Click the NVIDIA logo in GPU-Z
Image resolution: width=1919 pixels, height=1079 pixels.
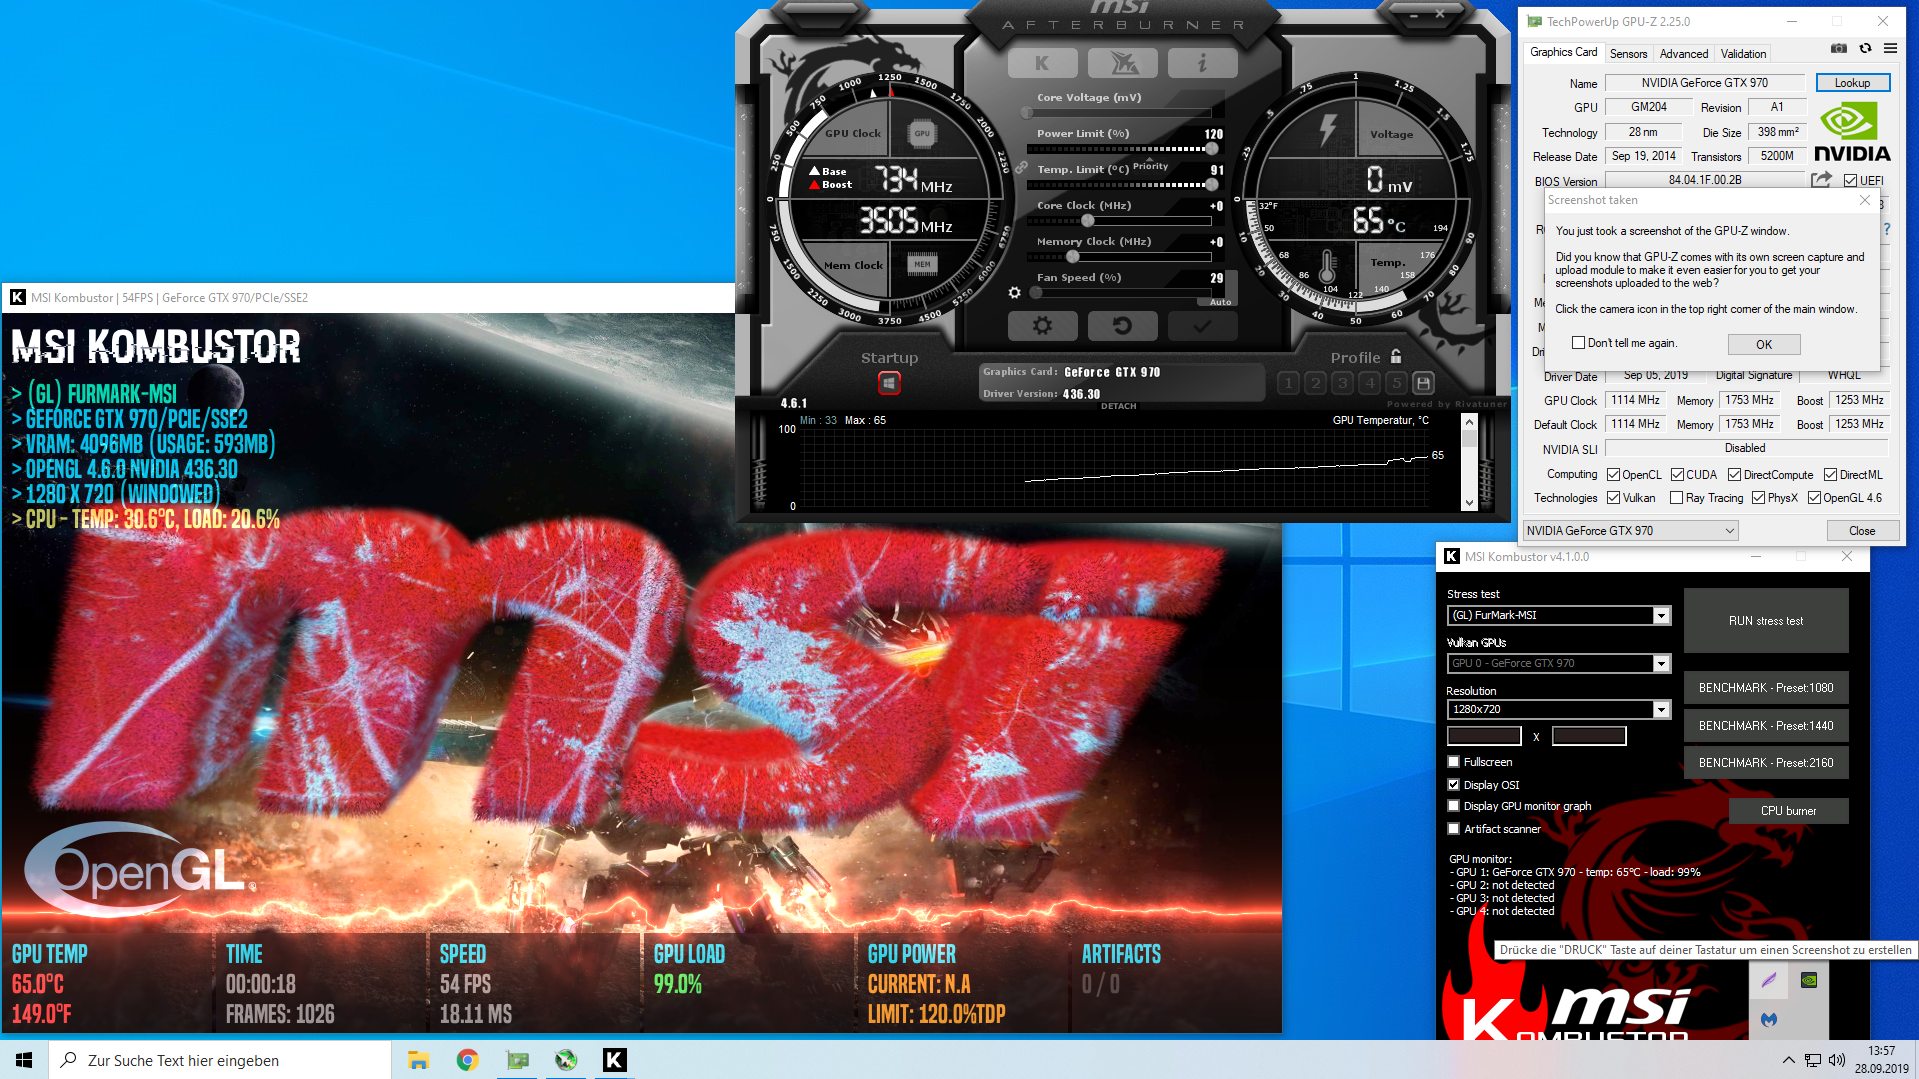(1852, 132)
